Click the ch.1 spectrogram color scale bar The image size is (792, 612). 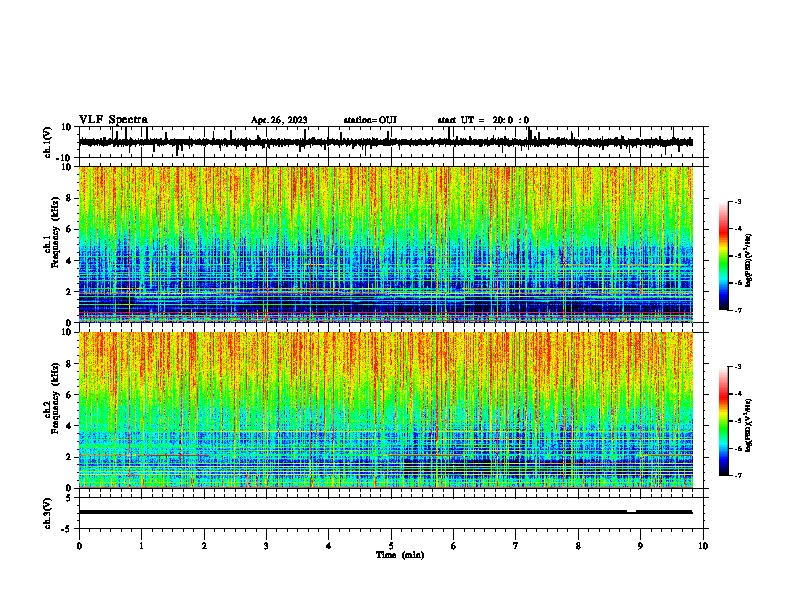click(x=724, y=256)
